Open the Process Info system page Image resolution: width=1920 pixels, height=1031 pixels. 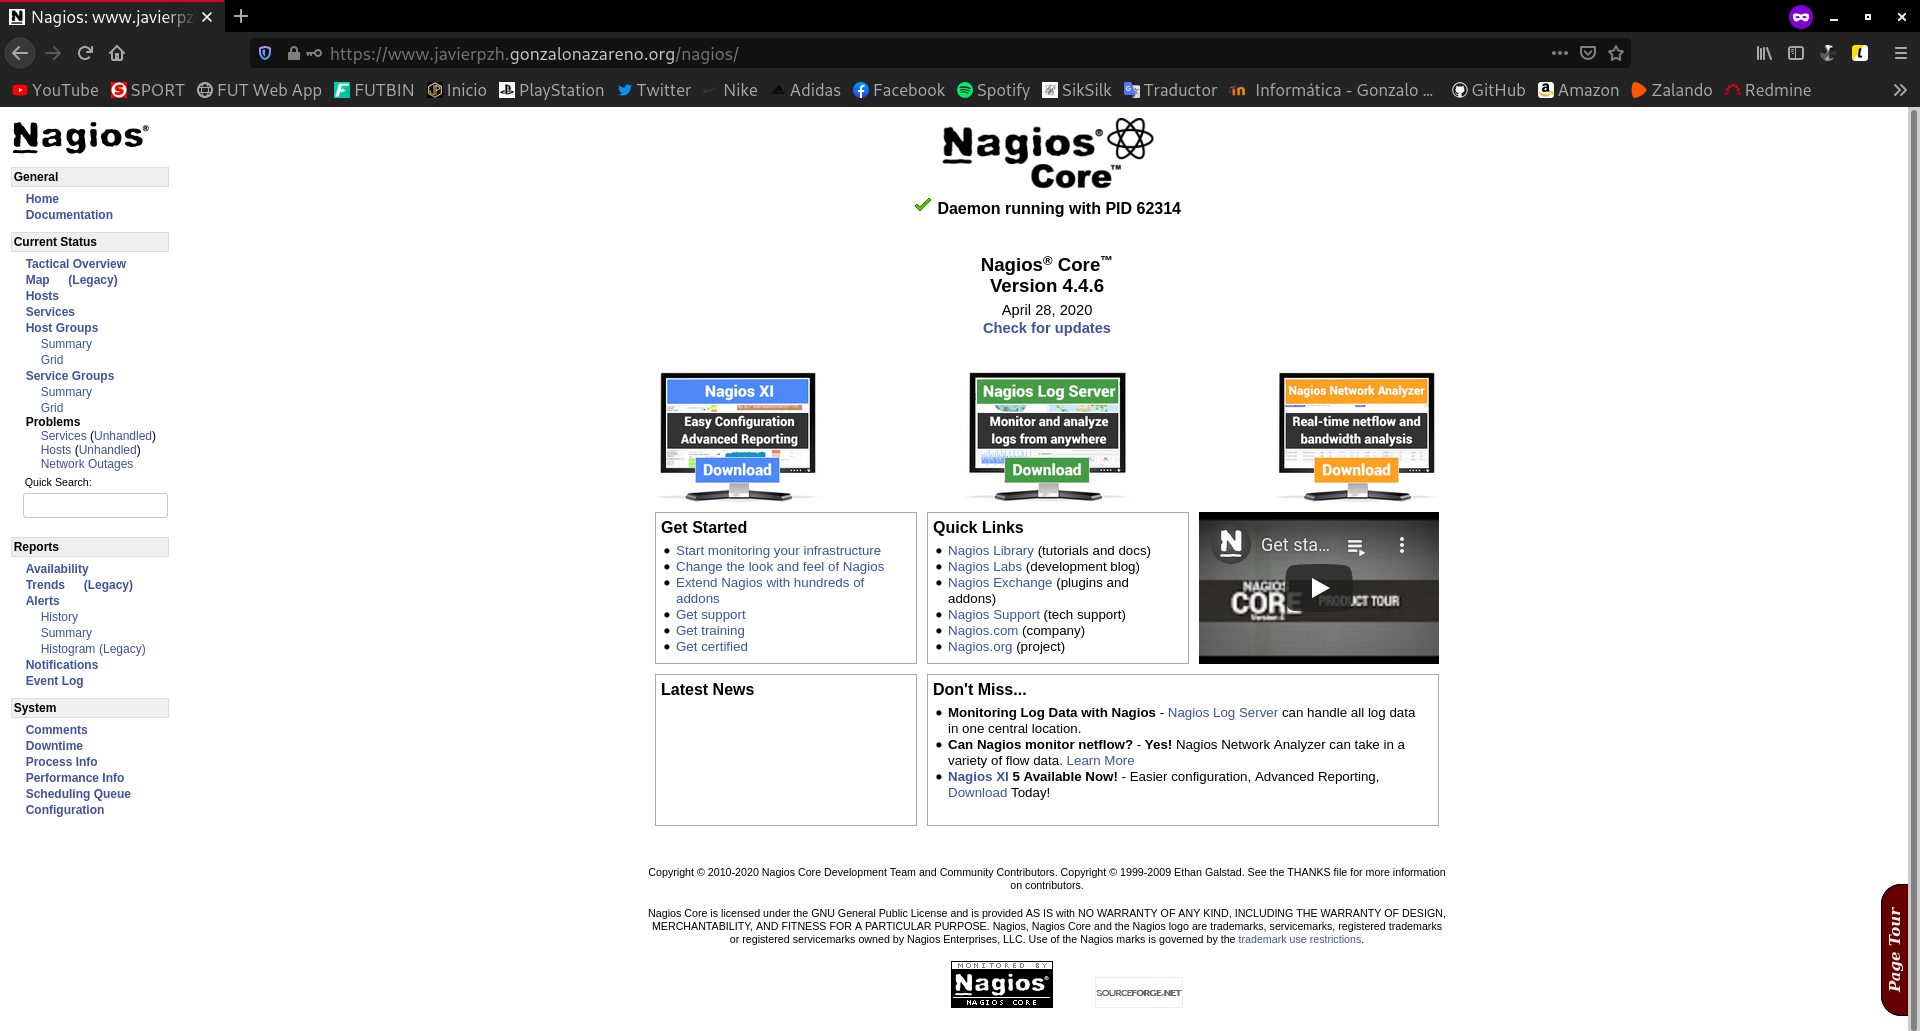pyautogui.click(x=61, y=762)
